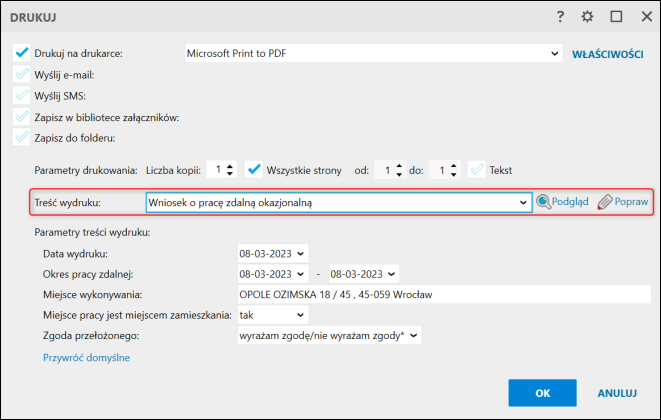
Task: Expand the Microsoft Print to PDF dropdown
Action: click(555, 53)
